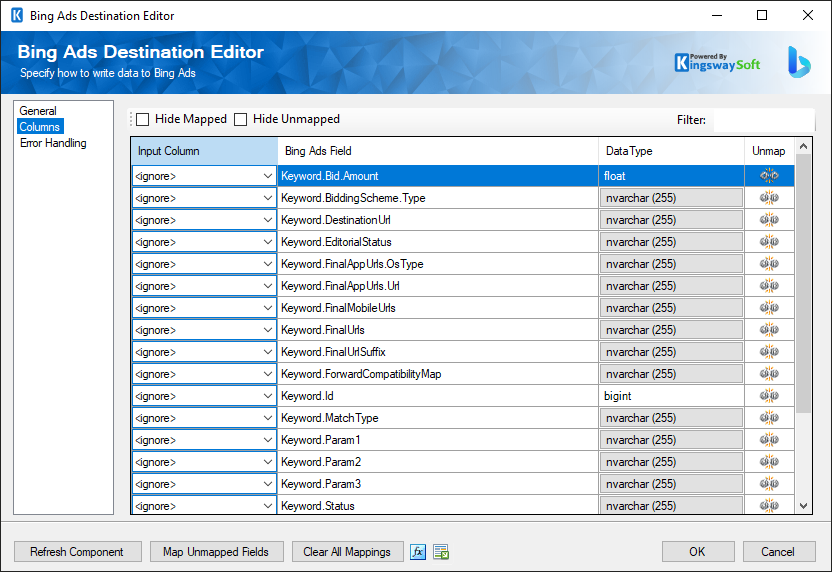
Task: Click the scrollbar up arrow
Action: click(803, 146)
